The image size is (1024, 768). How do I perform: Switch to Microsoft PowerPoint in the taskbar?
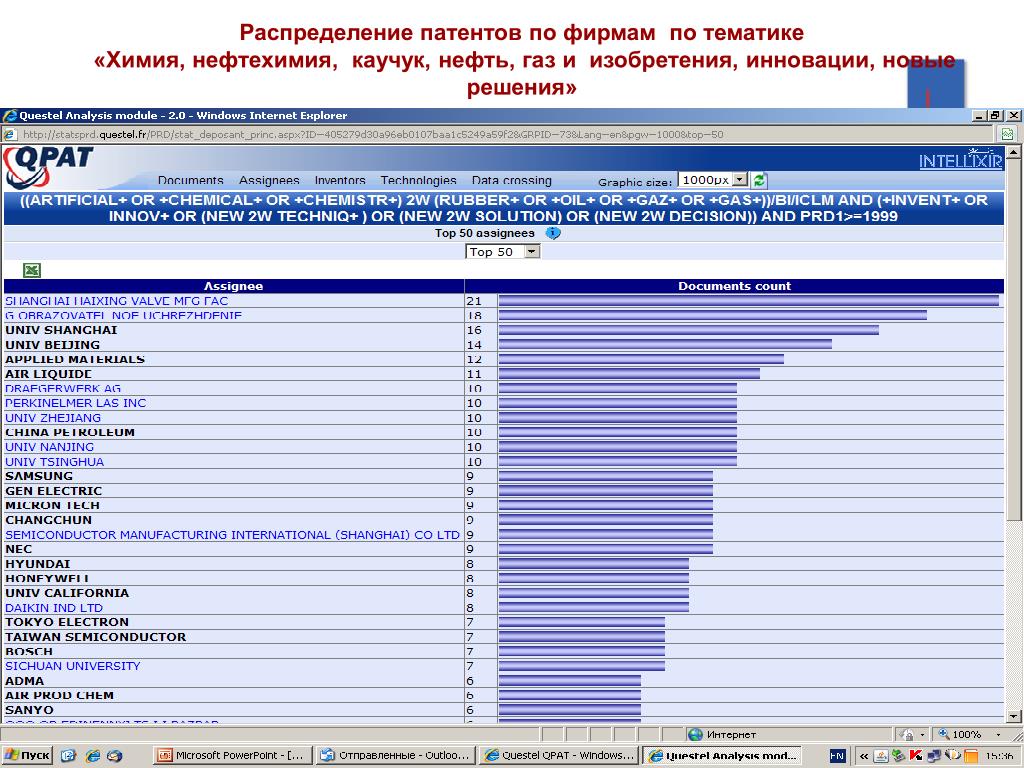[232, 756]
